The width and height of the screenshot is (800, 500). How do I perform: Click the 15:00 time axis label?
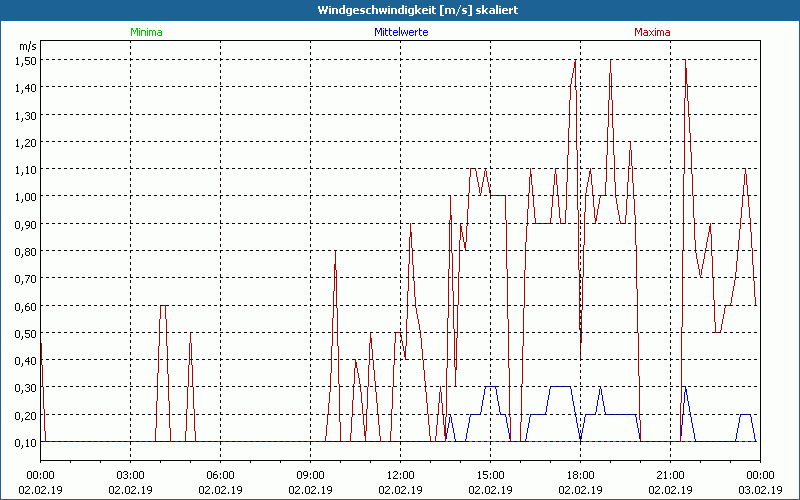coord(490,475)
